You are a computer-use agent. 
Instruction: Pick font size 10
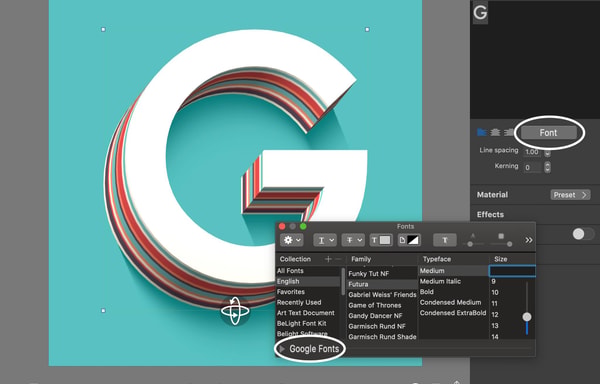(495, 293)
